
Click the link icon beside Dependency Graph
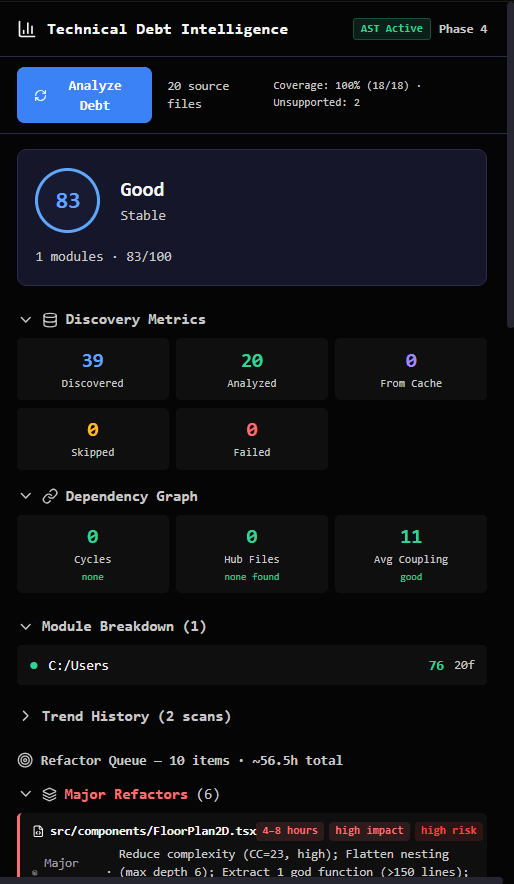click(x=50, y=497)
